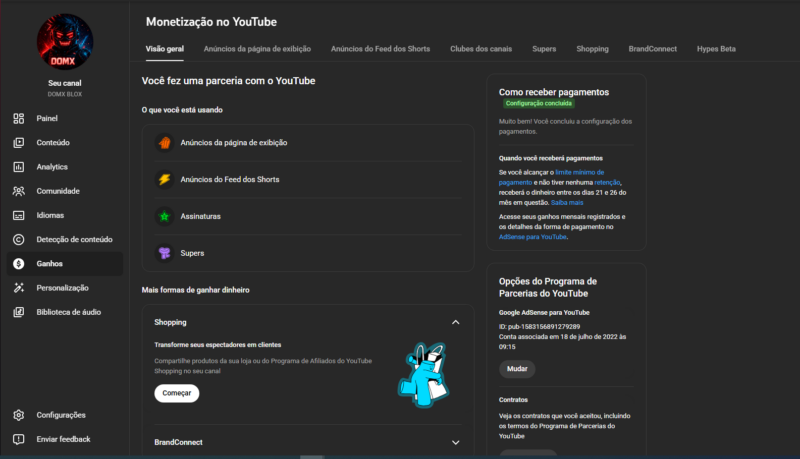
Task: Click the Começar button under Shopping
Action: pyautogui.click(x=177, y=393)
